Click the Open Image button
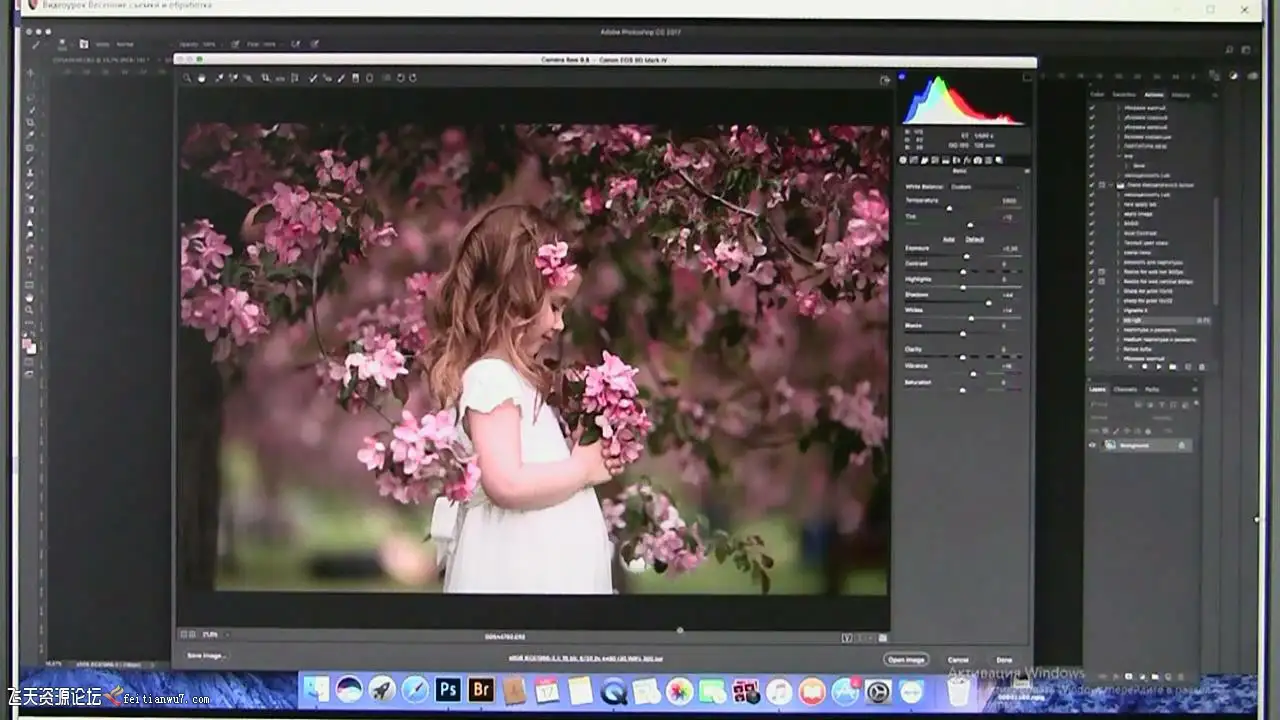 (906, 660)
